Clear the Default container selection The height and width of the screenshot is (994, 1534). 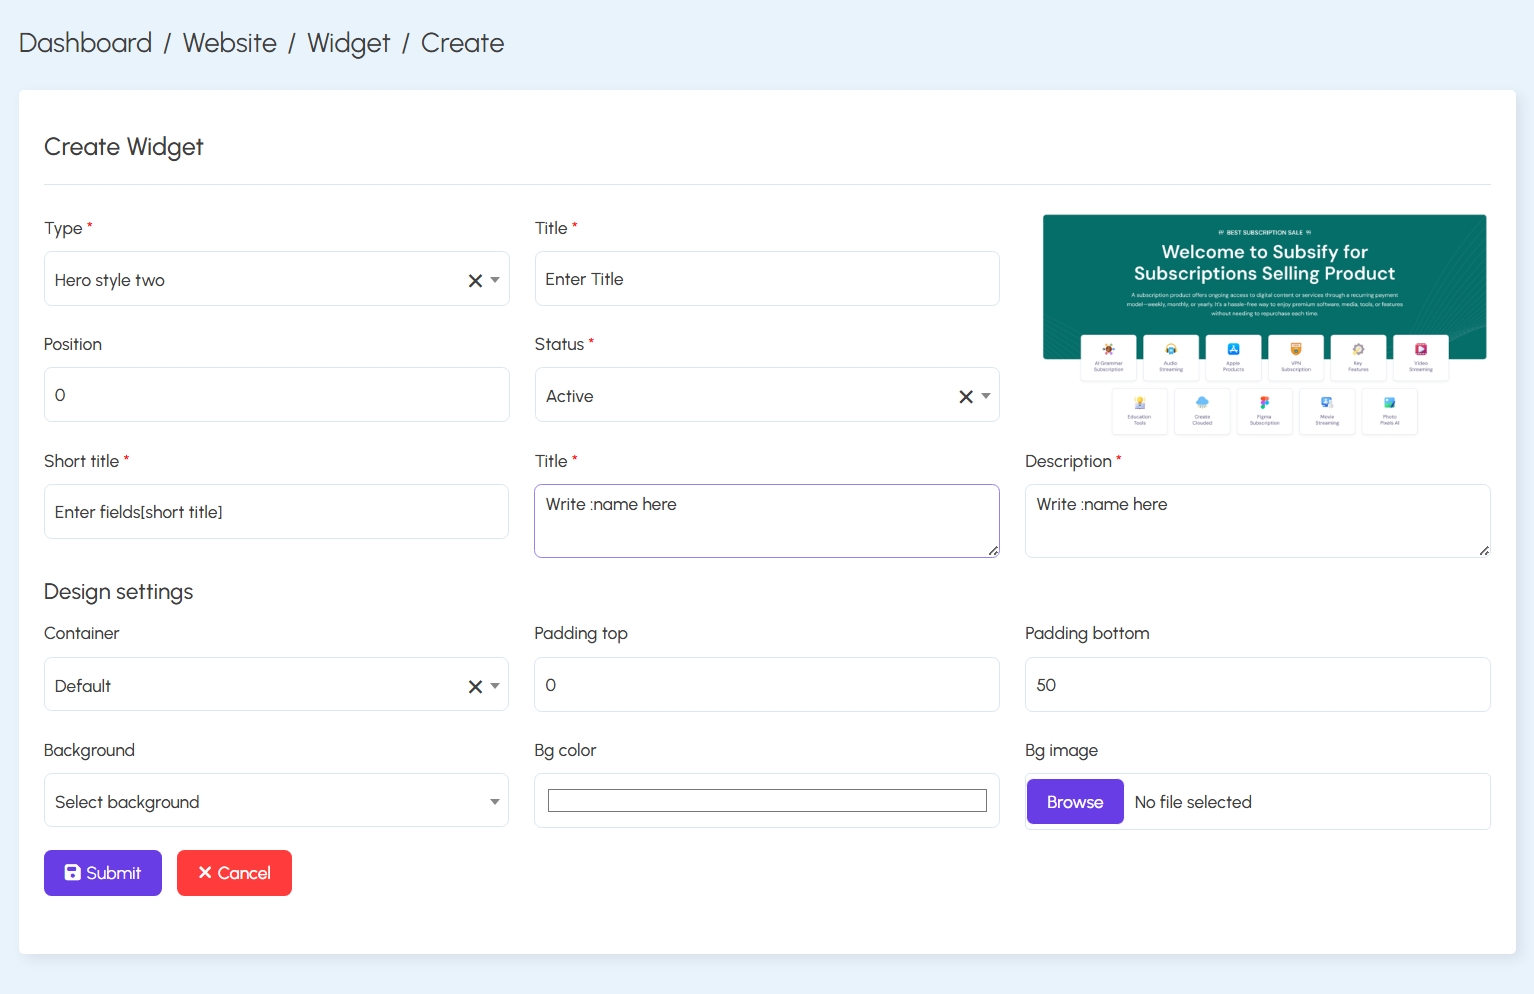click(475, 687)
